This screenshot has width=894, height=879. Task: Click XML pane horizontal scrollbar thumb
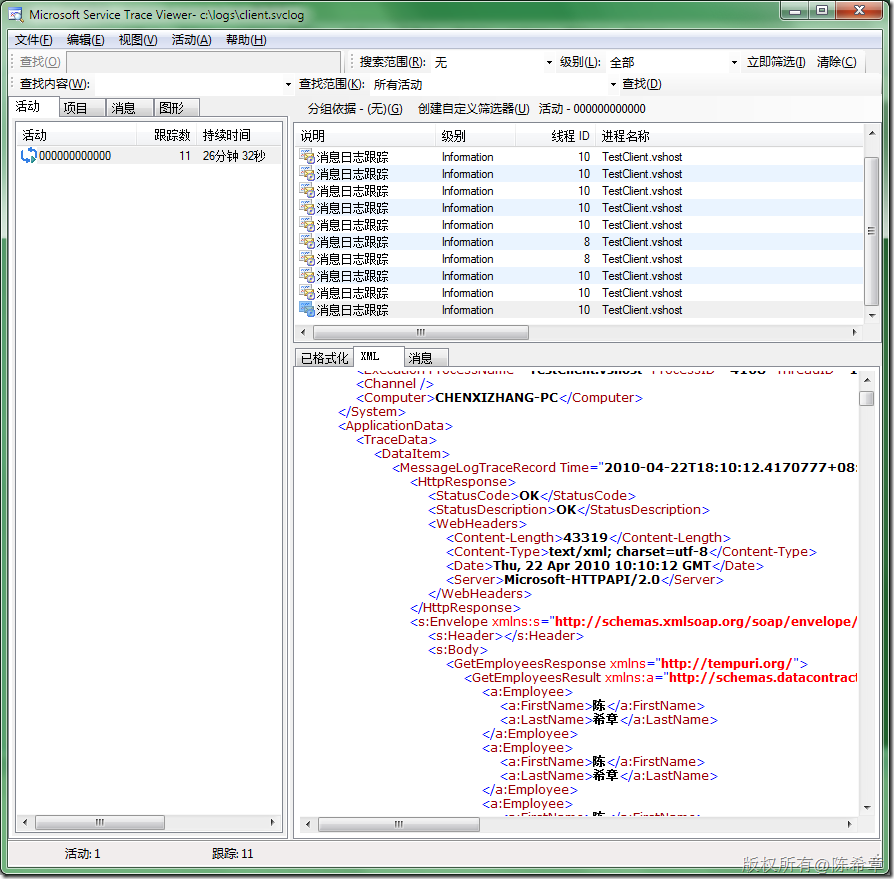point(399,824)
